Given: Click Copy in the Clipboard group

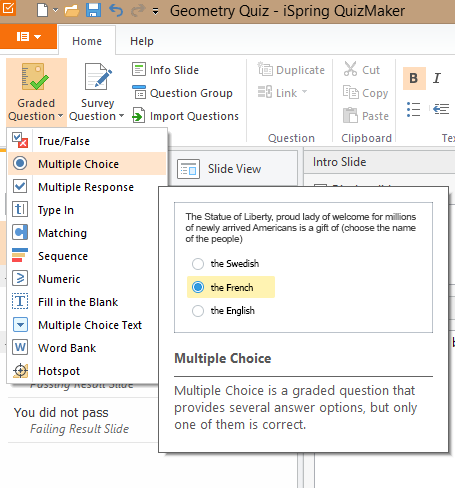Looking at the screenshot, I should click(x=366, y=93).
